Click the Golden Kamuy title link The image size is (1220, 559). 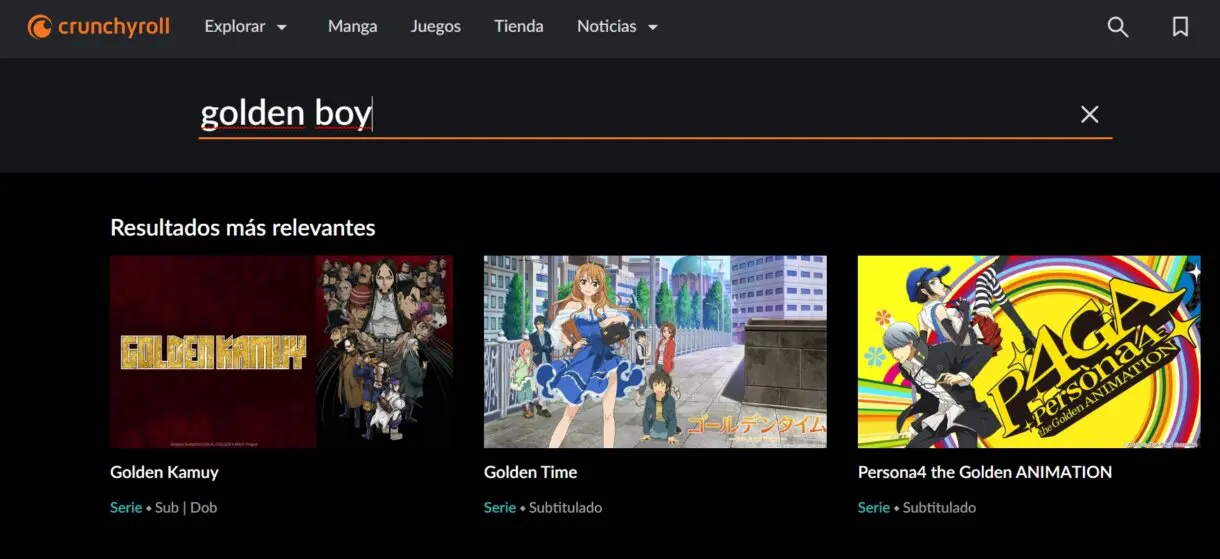(x=164, y=472)
